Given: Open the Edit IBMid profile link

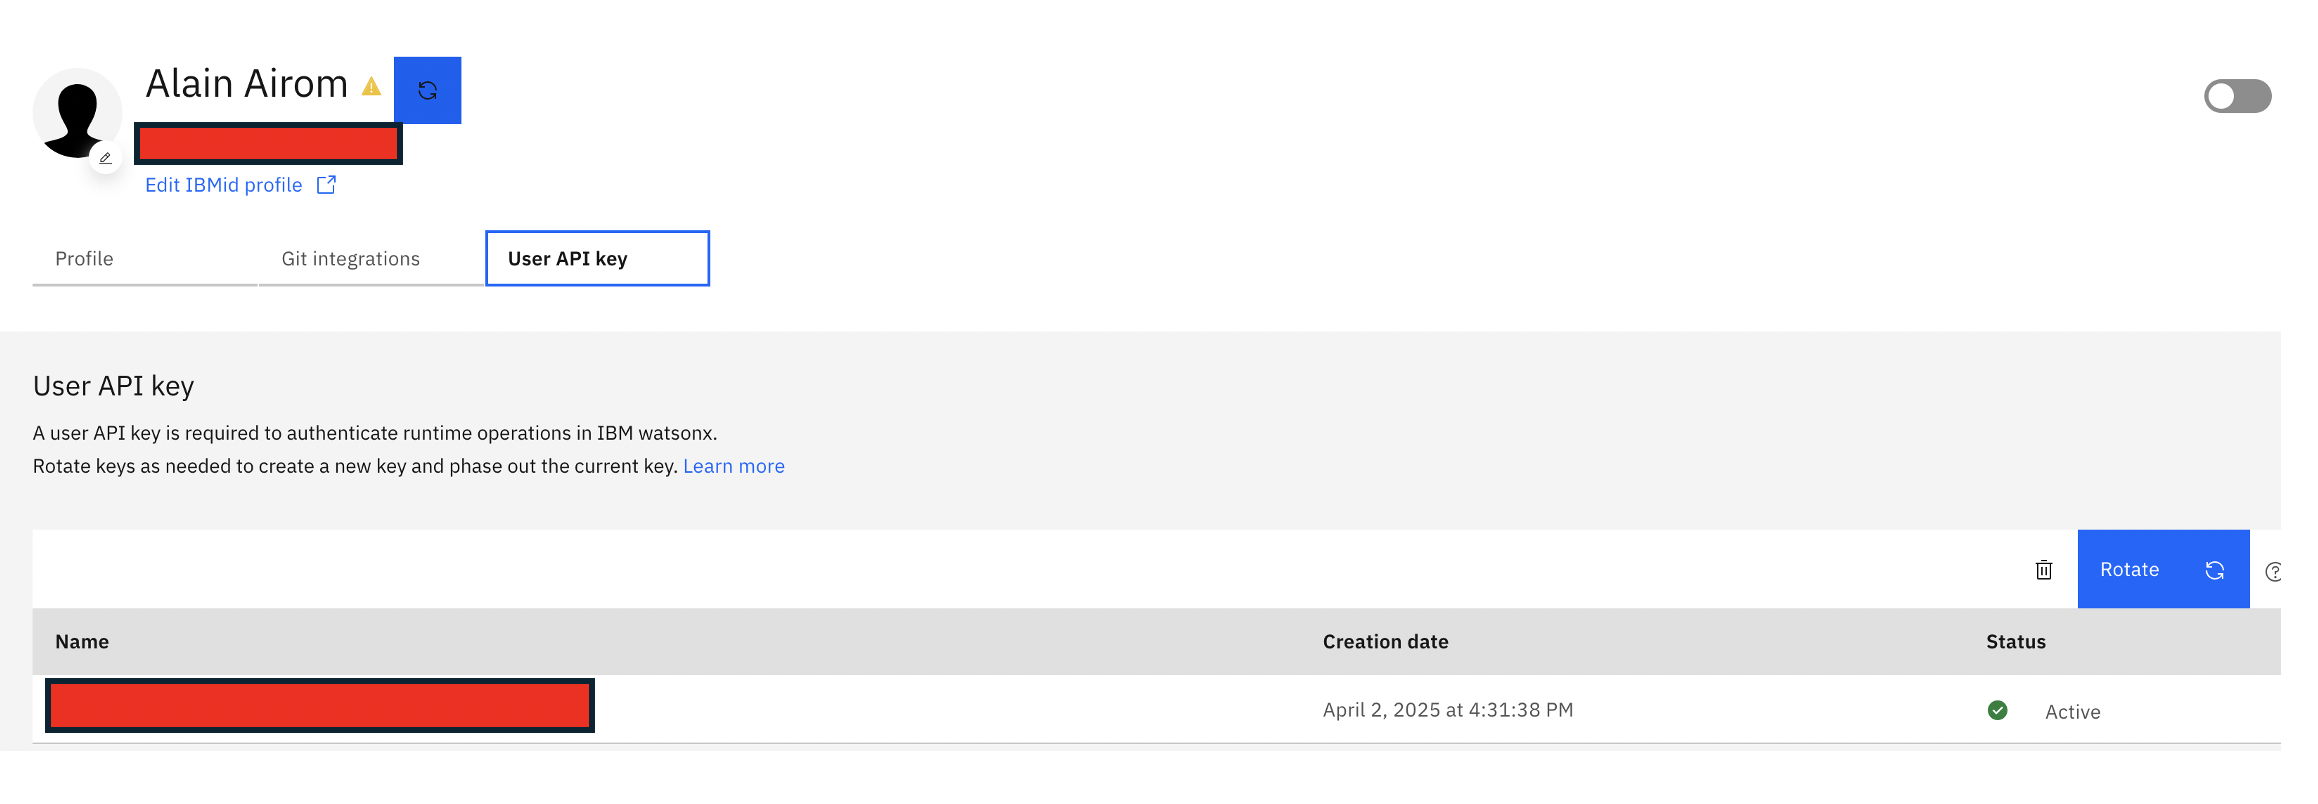Looking at the screenshot, I should tap(224, 185).
